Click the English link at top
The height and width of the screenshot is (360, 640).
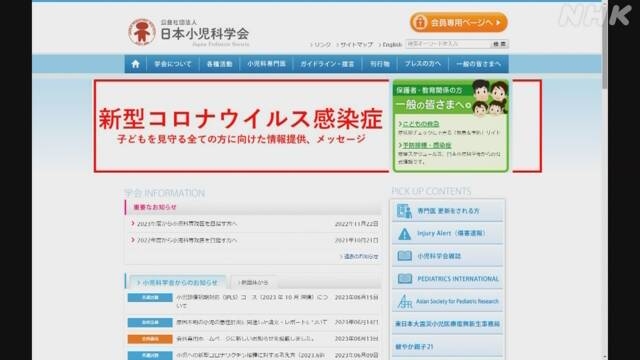(x=391, y=44)
